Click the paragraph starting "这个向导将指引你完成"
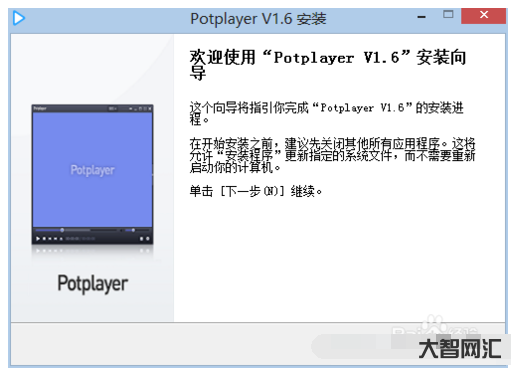 click(x=327, y=113)
